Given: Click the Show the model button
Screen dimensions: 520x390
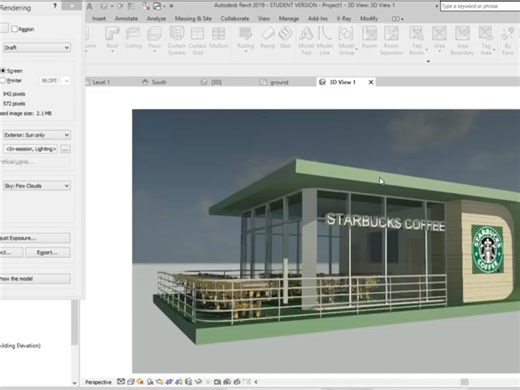Looking at the screenshot, I should pos(35,279).
